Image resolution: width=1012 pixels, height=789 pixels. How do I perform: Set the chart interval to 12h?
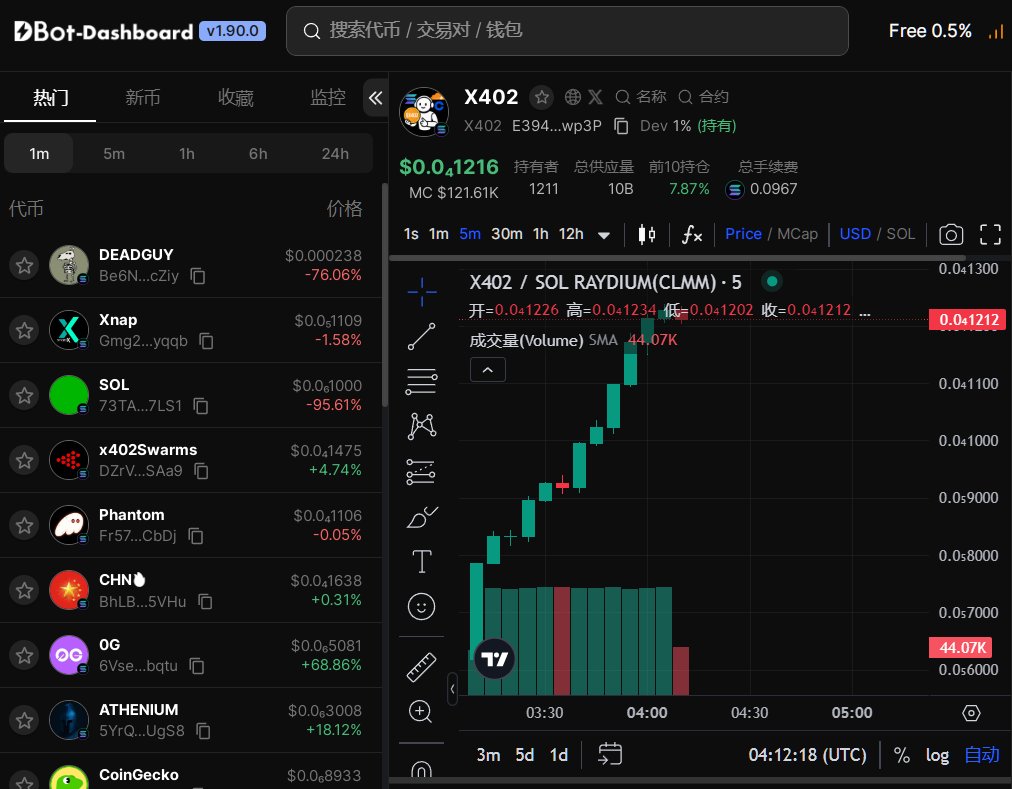(x=571, y=234)
